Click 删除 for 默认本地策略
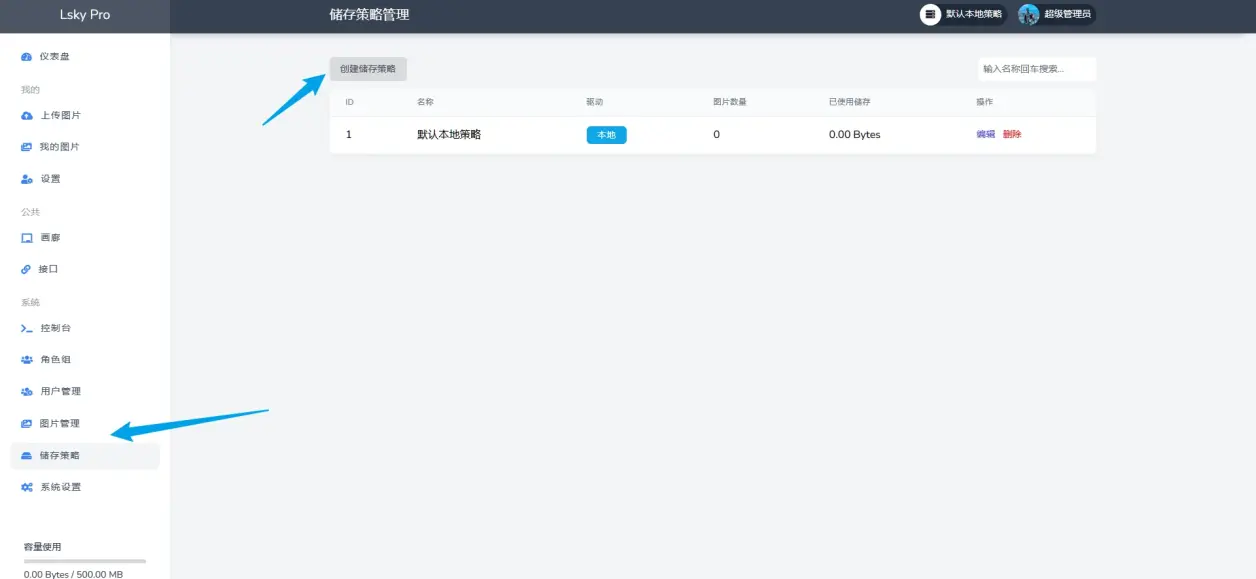1256x579 pixels. pos(1012,134)
